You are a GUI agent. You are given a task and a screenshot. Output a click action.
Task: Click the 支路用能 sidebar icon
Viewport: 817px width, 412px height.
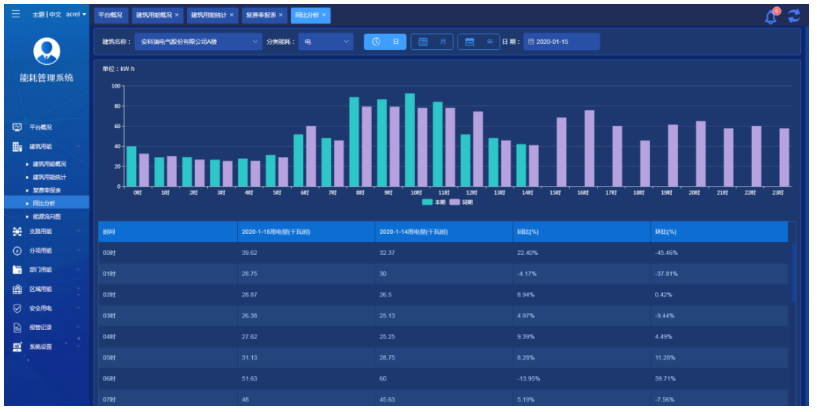(x=17, y=231)
